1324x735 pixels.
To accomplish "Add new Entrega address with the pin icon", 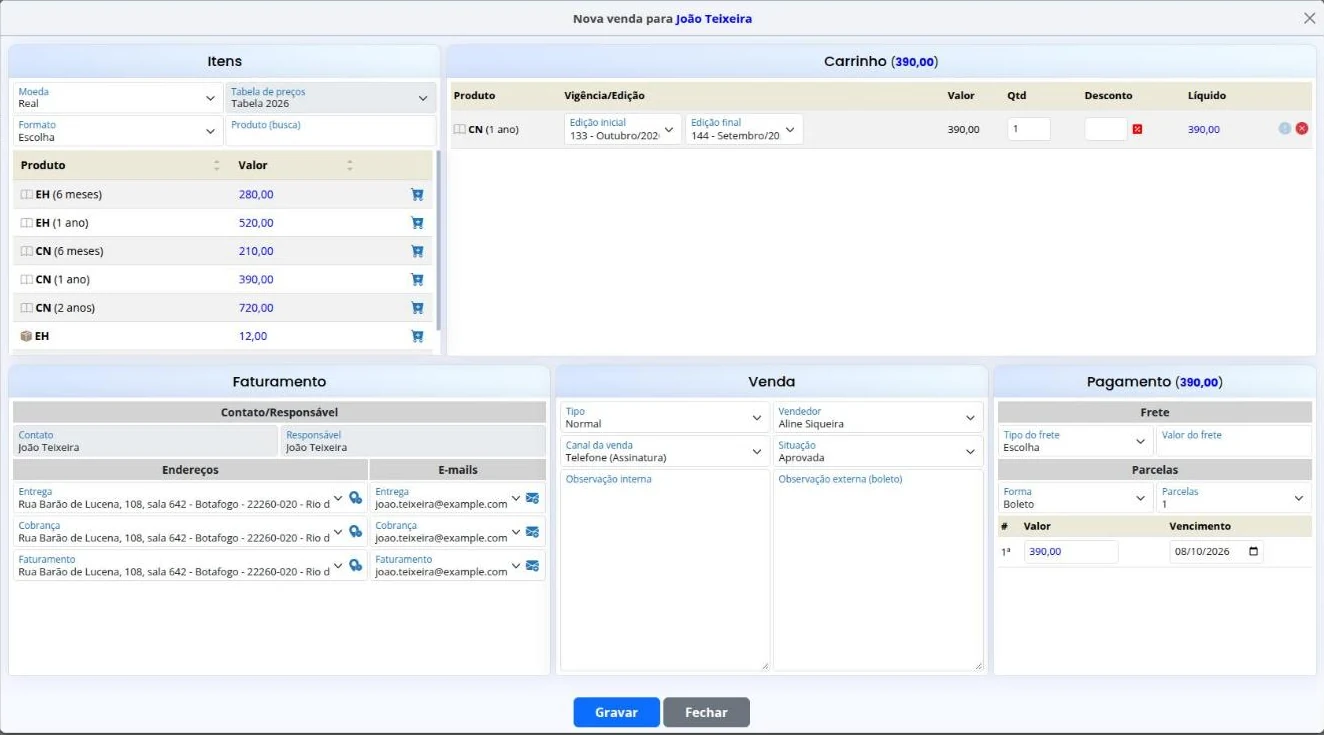I will click(355, 498).
